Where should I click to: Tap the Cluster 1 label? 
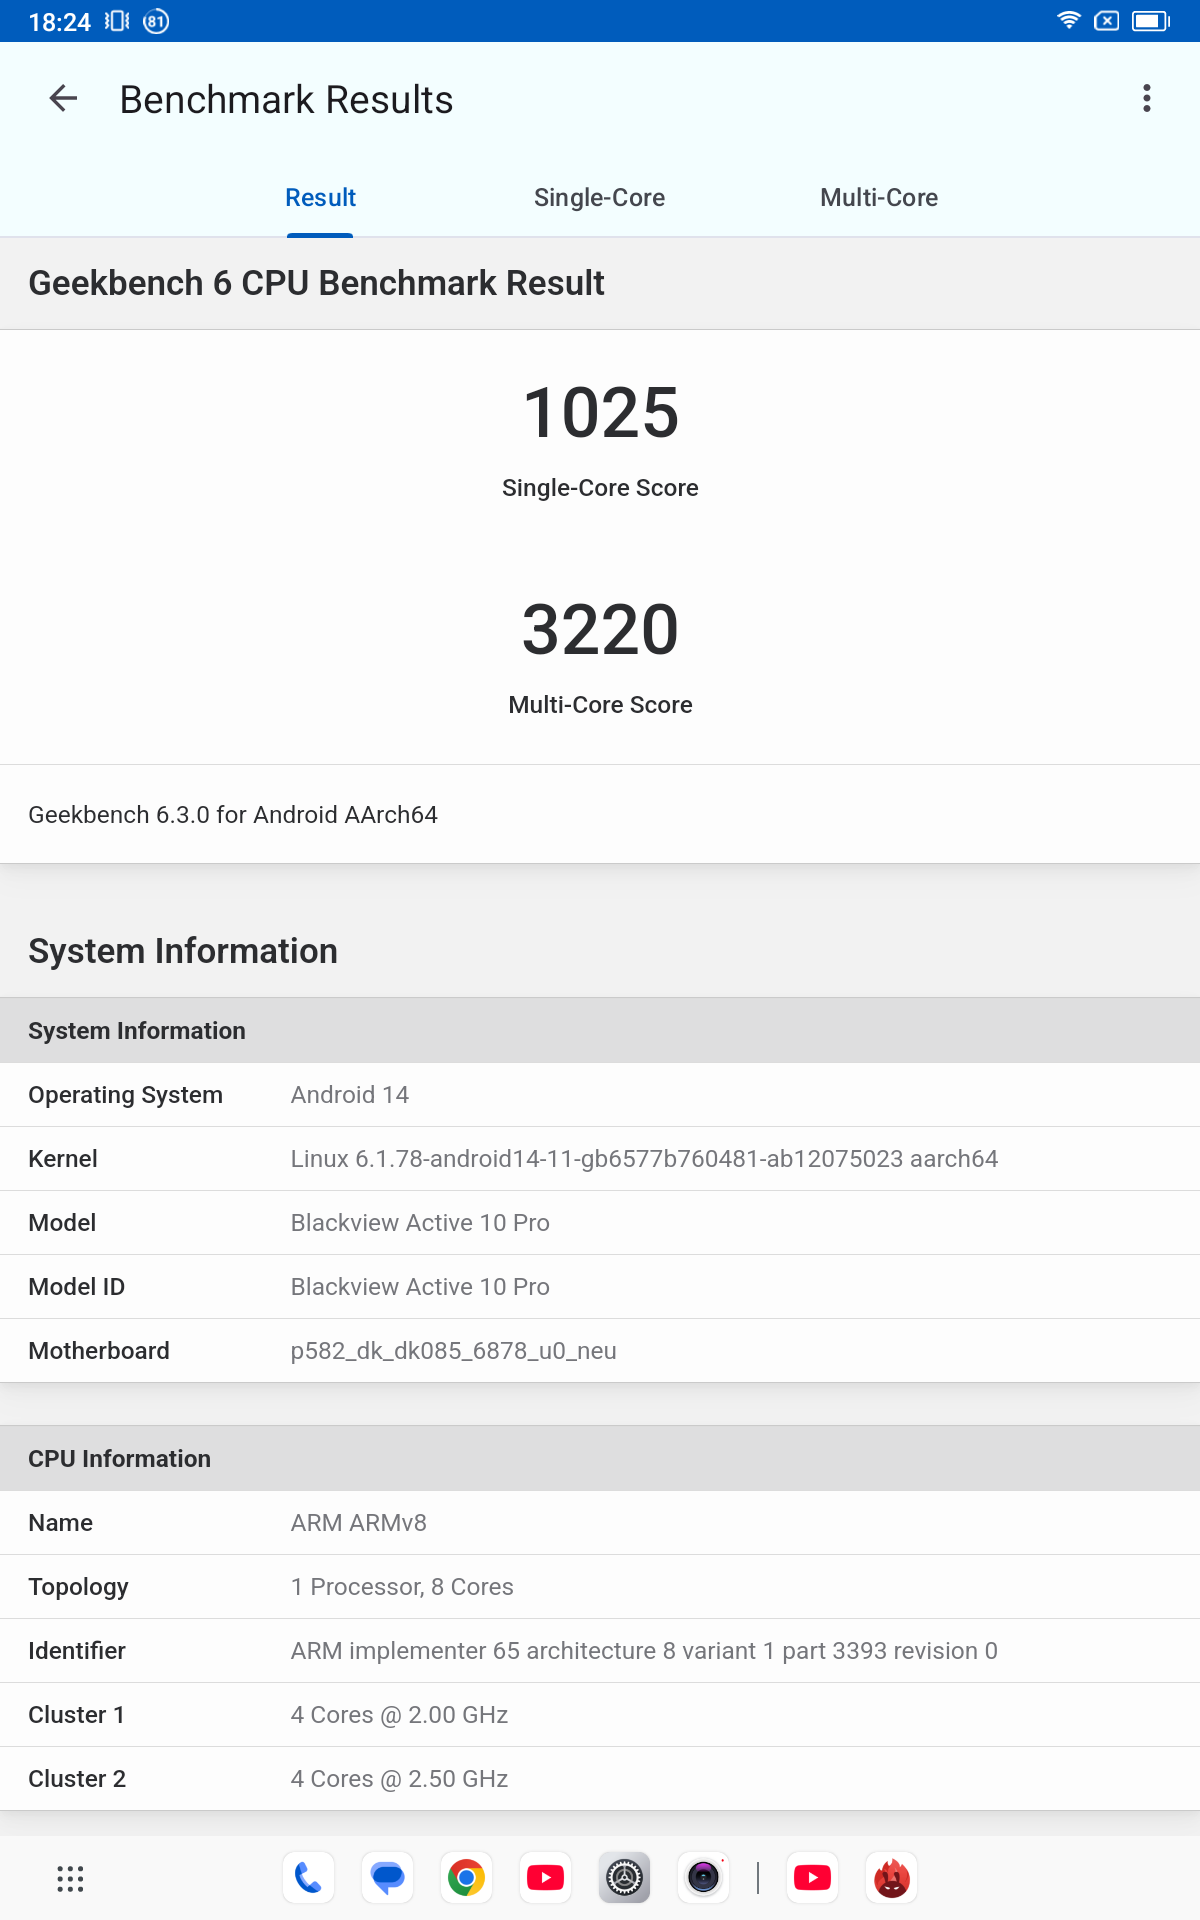(77, 1715)
